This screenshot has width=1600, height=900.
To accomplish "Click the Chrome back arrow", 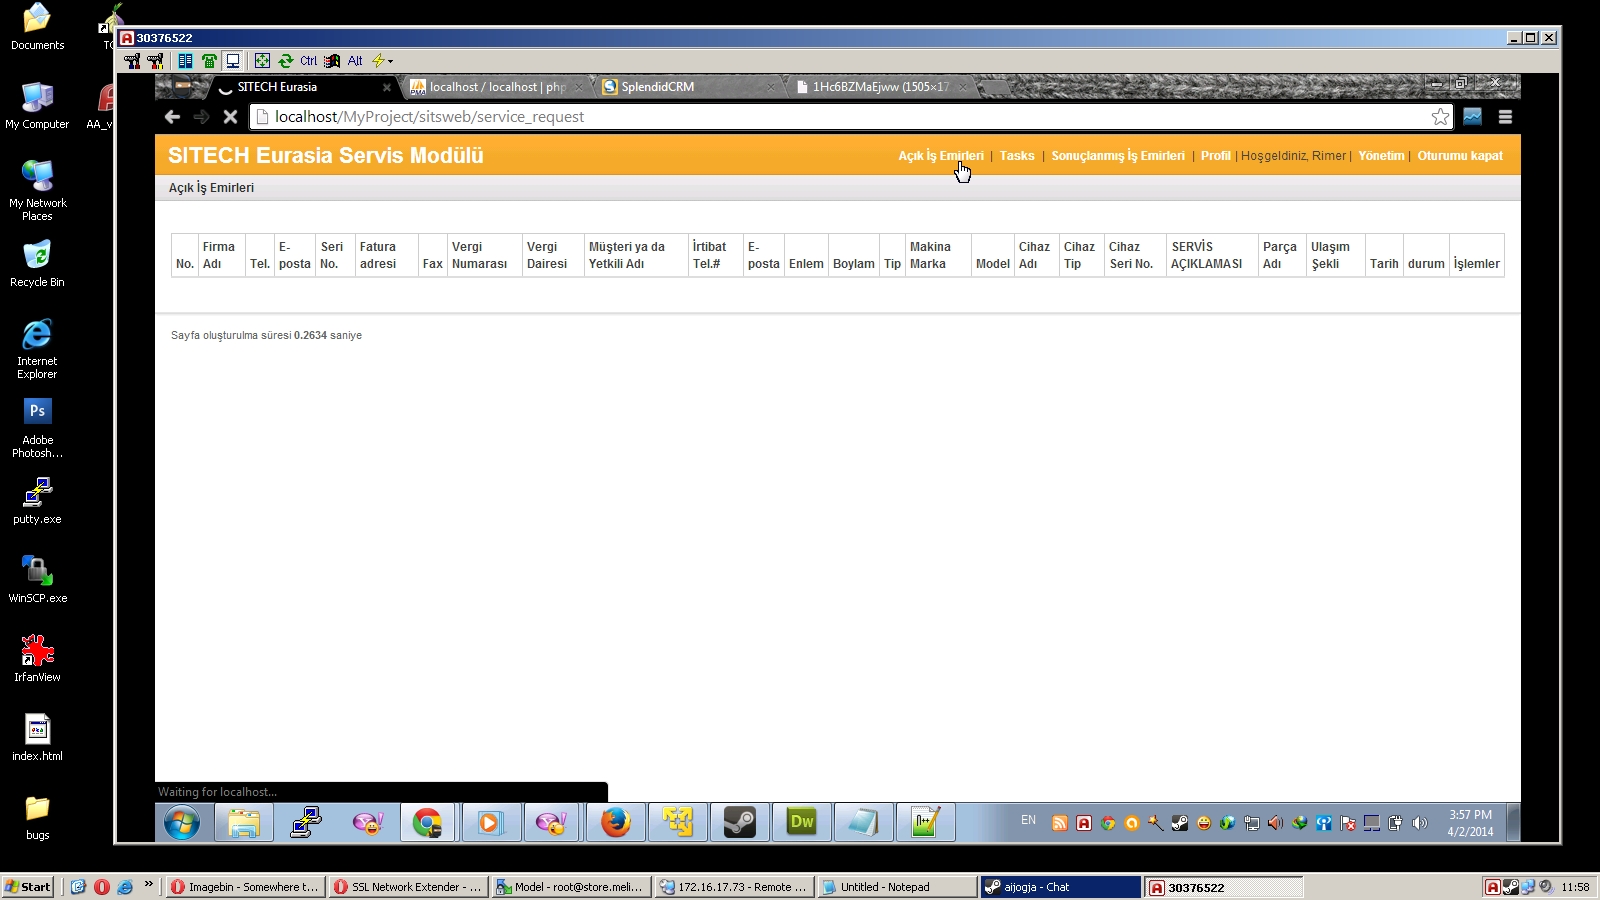I will coord(172,117).
